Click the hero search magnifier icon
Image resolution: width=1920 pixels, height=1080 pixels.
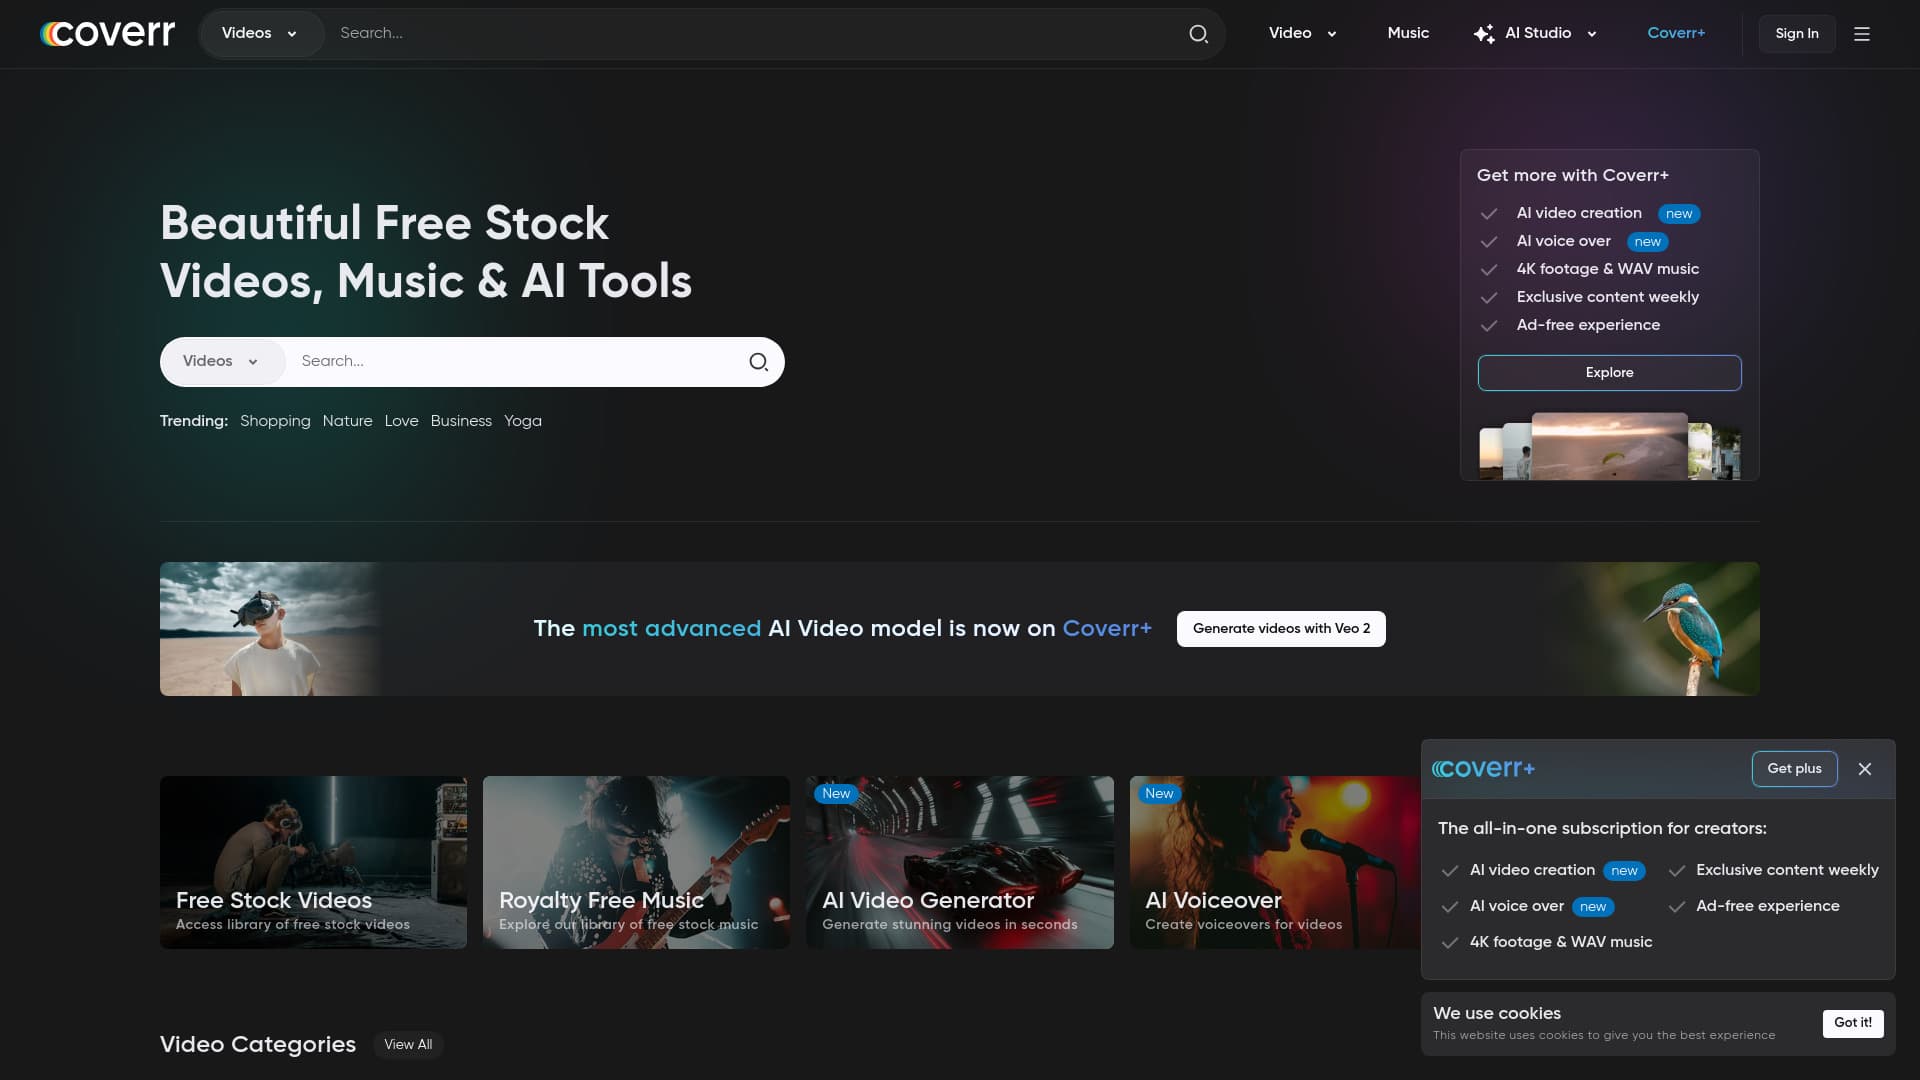(x=758, y=362)
